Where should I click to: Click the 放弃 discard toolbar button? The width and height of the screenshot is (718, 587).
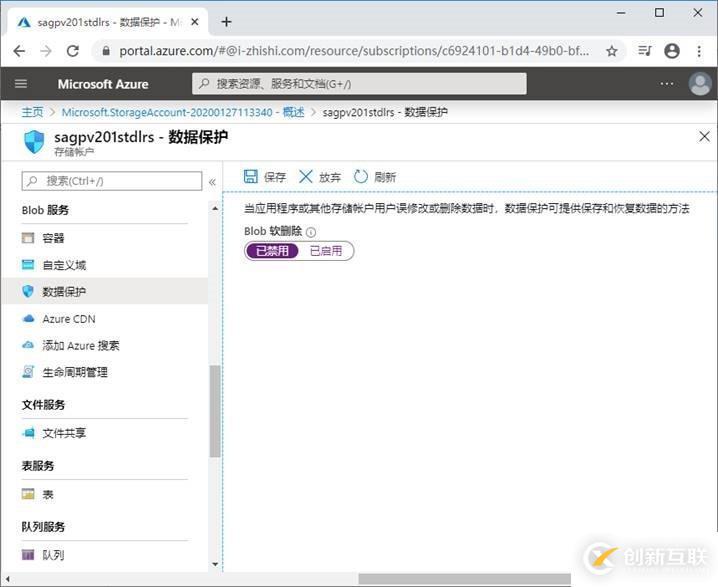(x=320, y=177)
